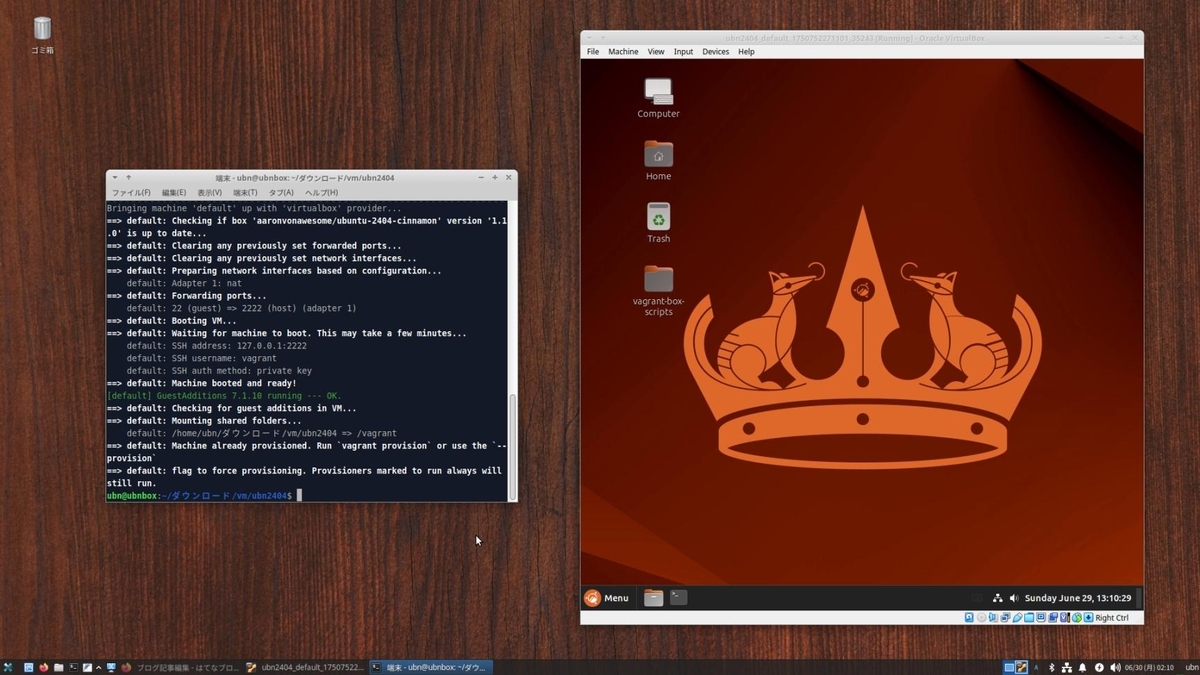Image resolution: width=1200 pixels, height=675 pixels.
Task: Click the power manager icon in host tray
Action: tap(1099, 667)
